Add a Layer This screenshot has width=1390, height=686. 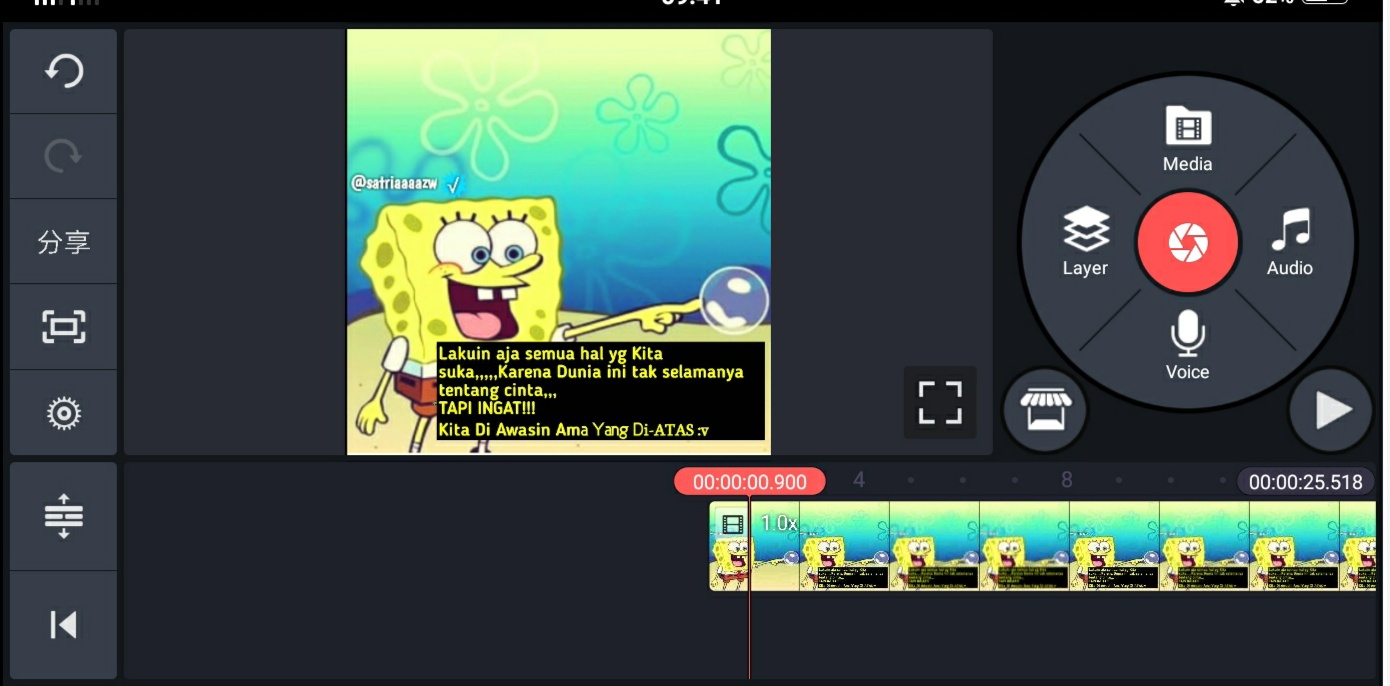click(1085, 241)
